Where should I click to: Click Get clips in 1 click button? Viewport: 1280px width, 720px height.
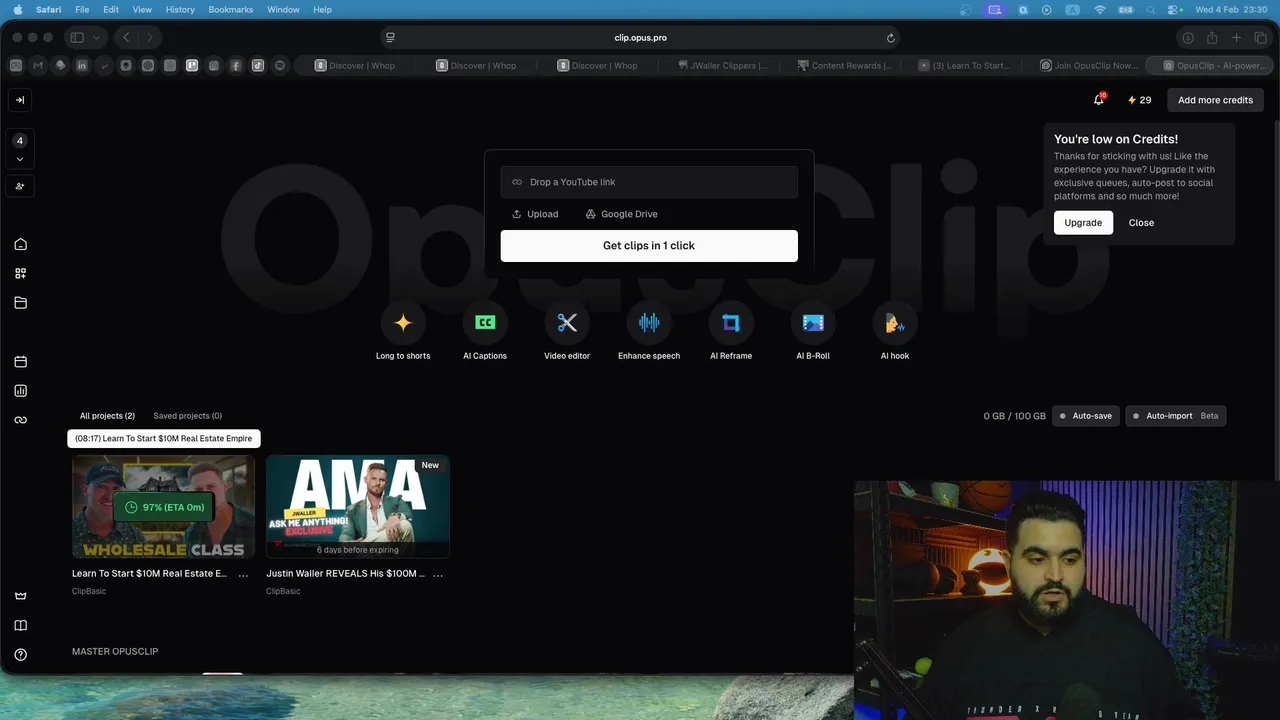[x=649, y=246]
